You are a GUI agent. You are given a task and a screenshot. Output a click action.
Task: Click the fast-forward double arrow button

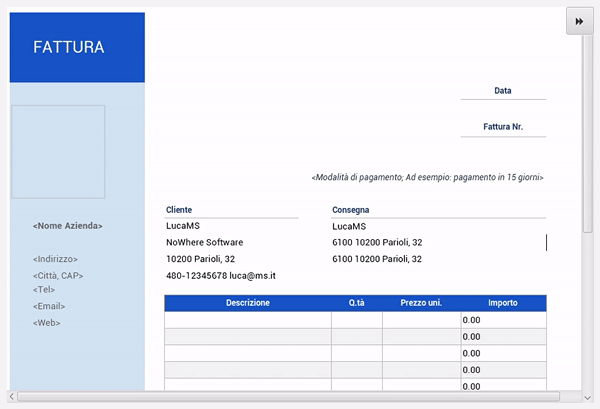coord(579,21)
